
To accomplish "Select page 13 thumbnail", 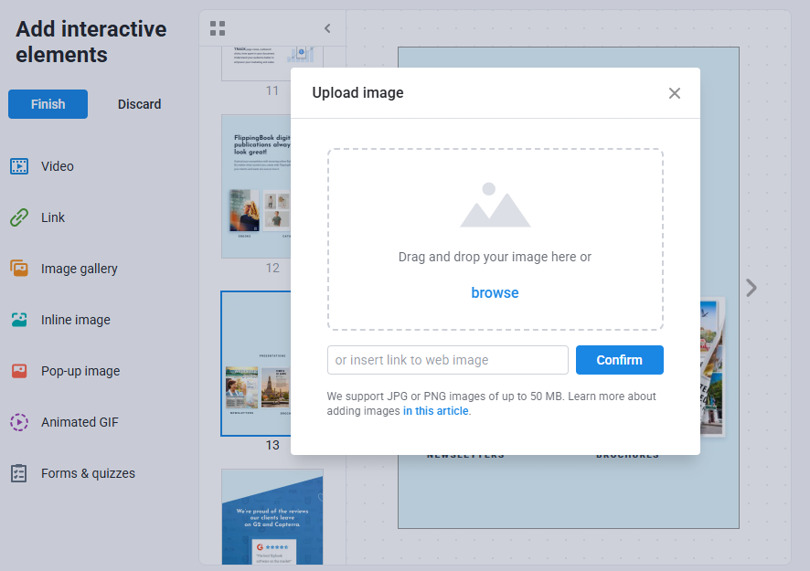I will click(256, 364).
